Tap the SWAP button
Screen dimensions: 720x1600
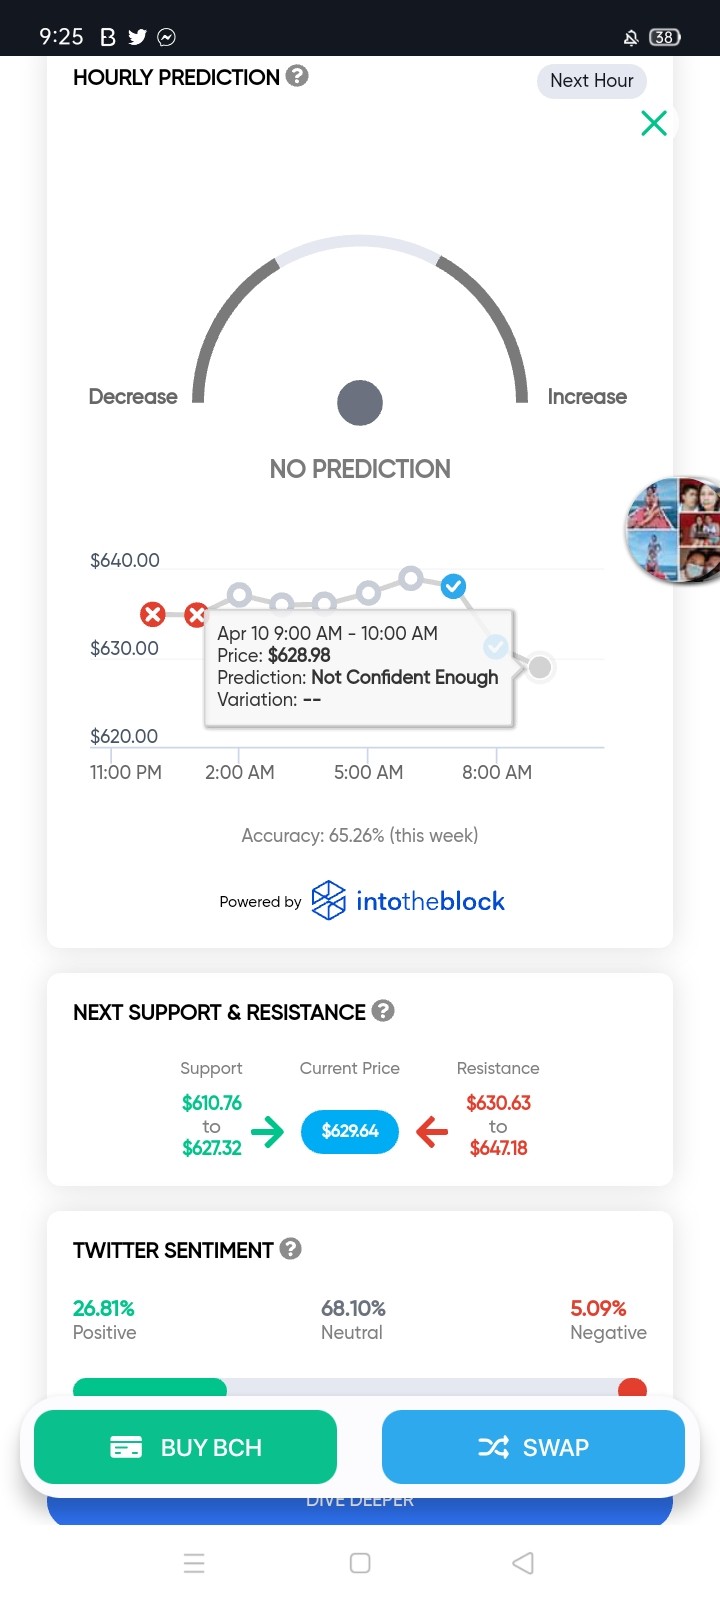click(x=533, y=1447)
